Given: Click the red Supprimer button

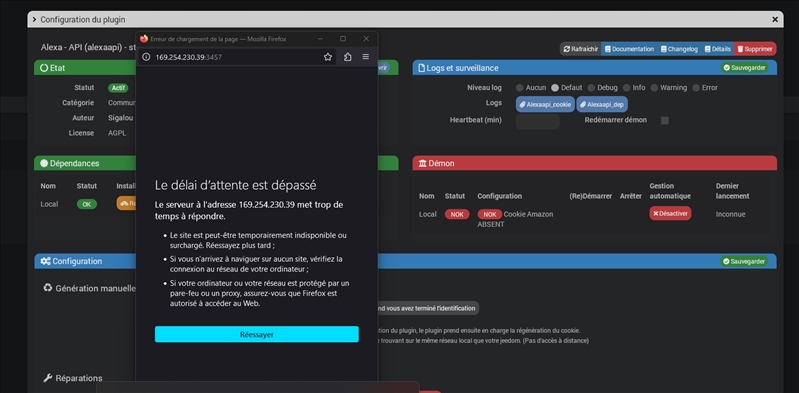Looking at the screenshot, I should [755, 49].
